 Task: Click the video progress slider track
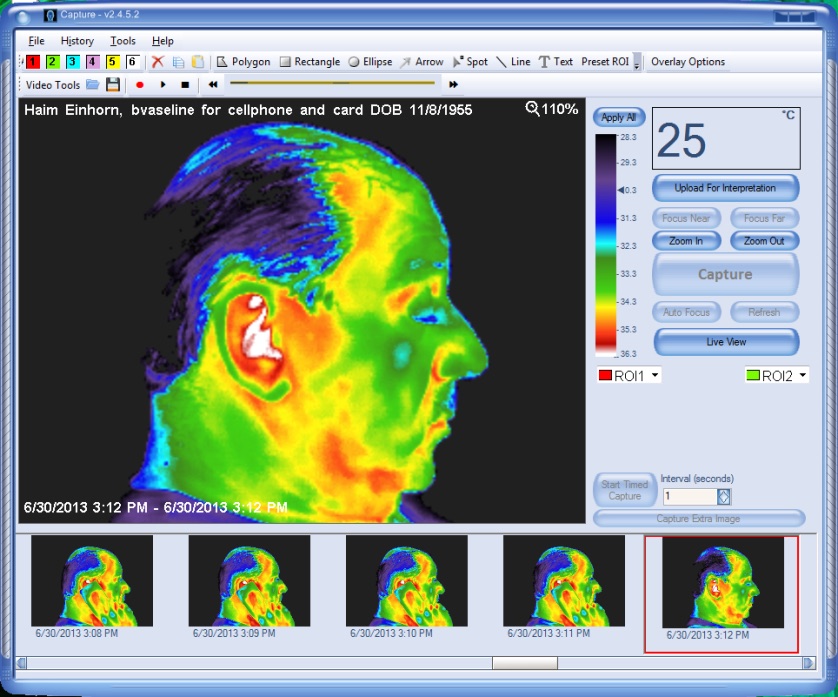332,83
